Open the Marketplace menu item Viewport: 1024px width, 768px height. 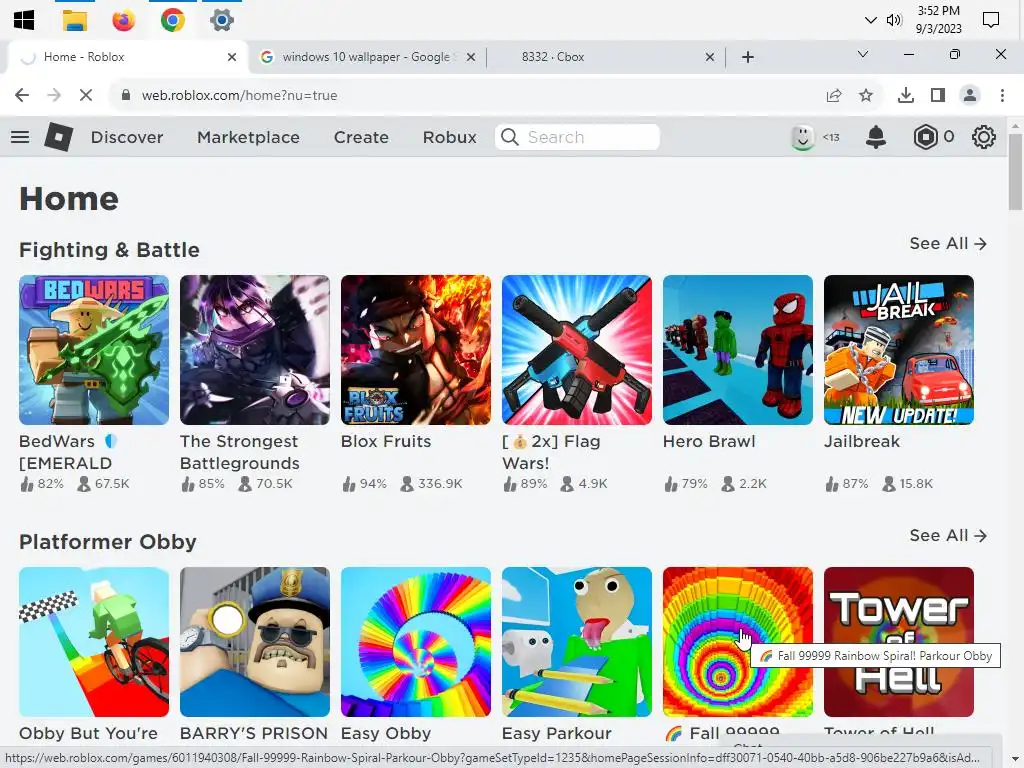(x=248, y=137)
